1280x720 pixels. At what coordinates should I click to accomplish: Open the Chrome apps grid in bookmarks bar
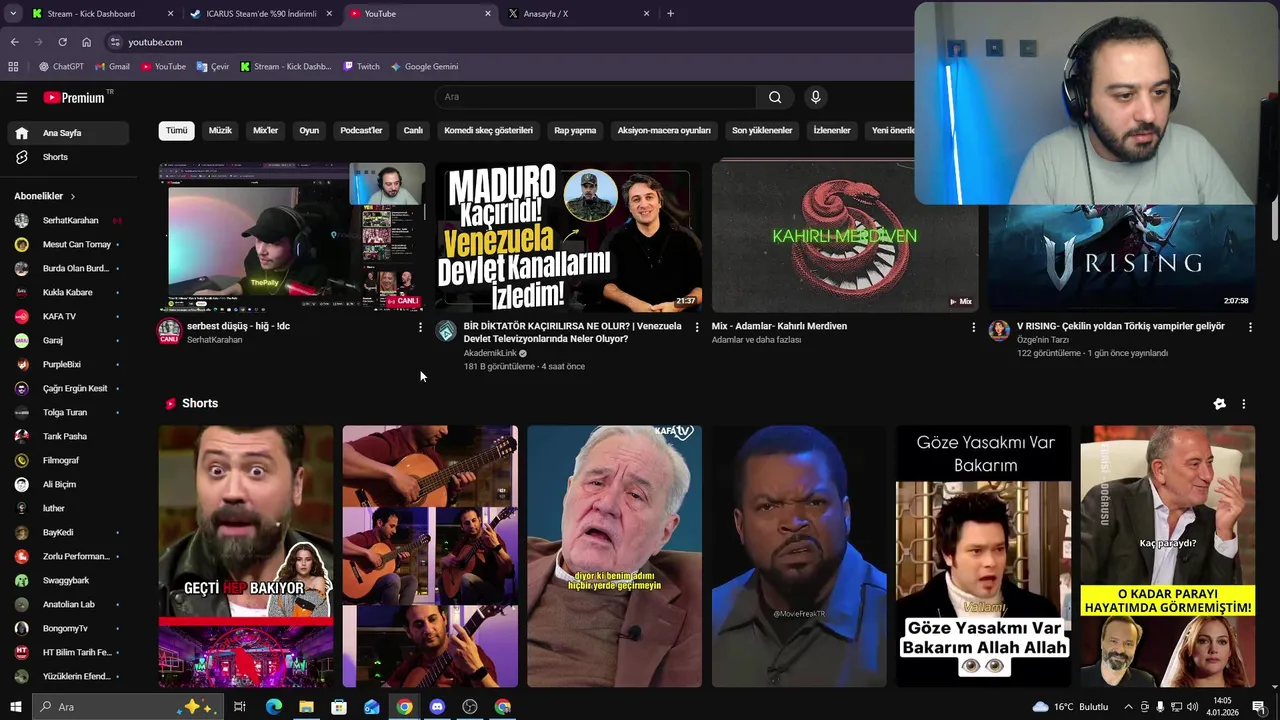coord(13,67)
